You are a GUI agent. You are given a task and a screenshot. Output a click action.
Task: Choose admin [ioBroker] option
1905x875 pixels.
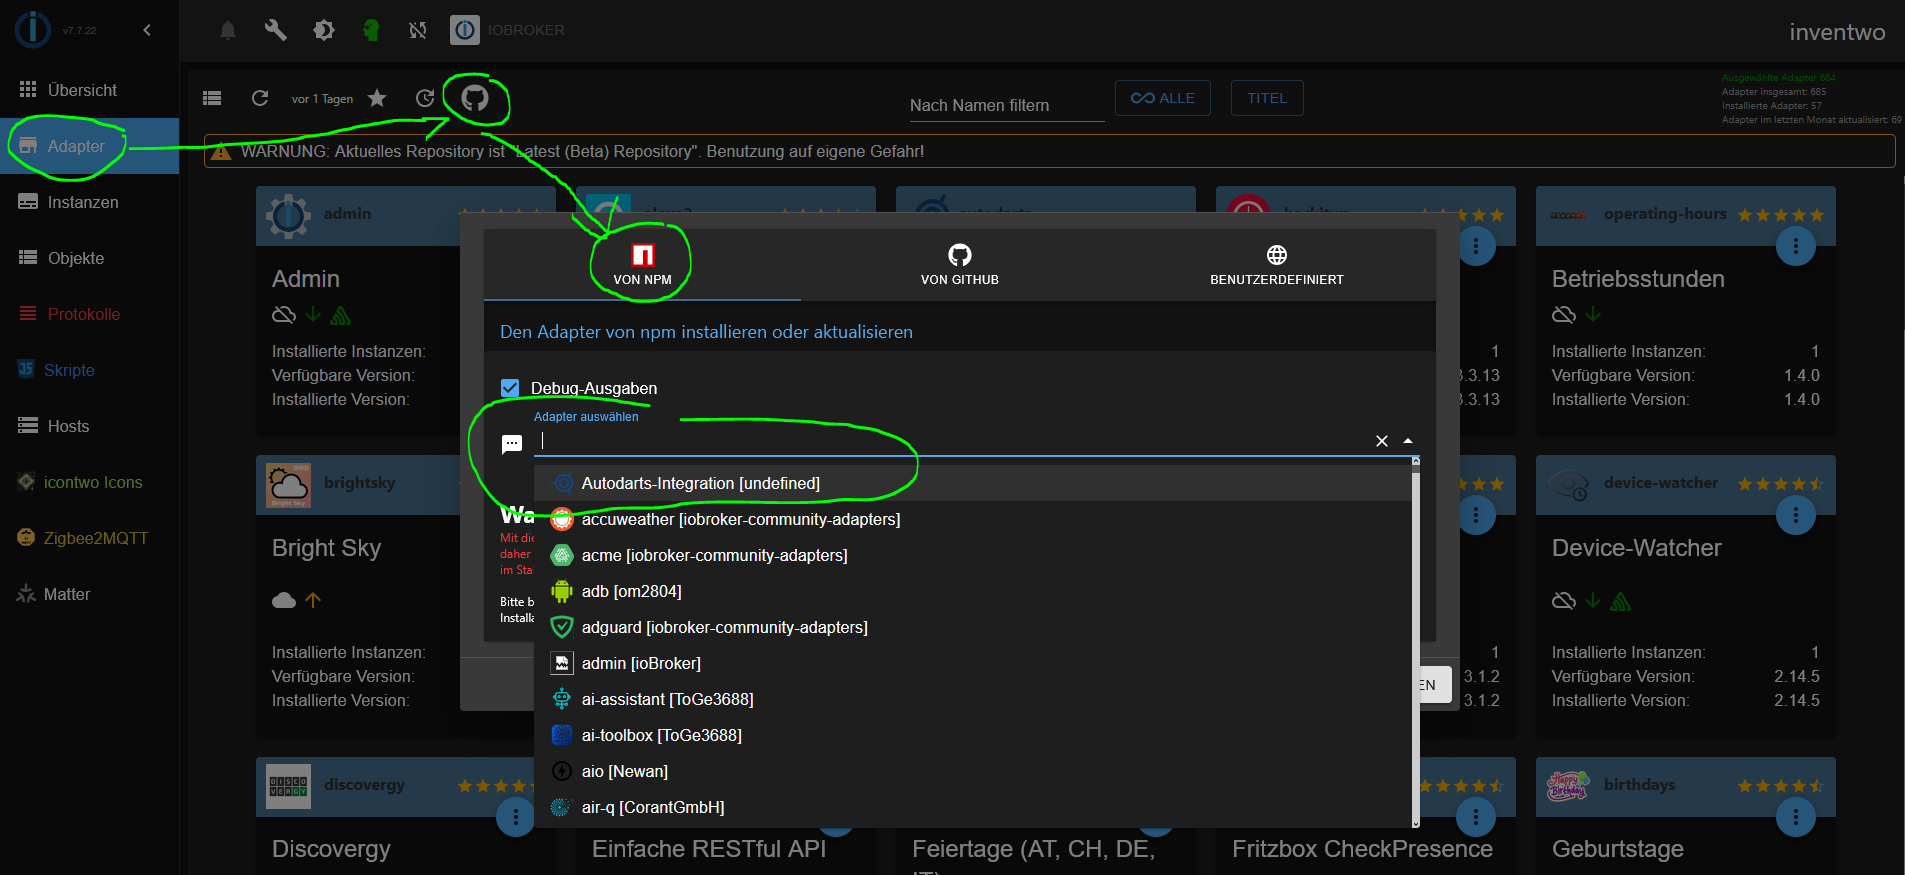pyautogui.click(x=972, y=663)
